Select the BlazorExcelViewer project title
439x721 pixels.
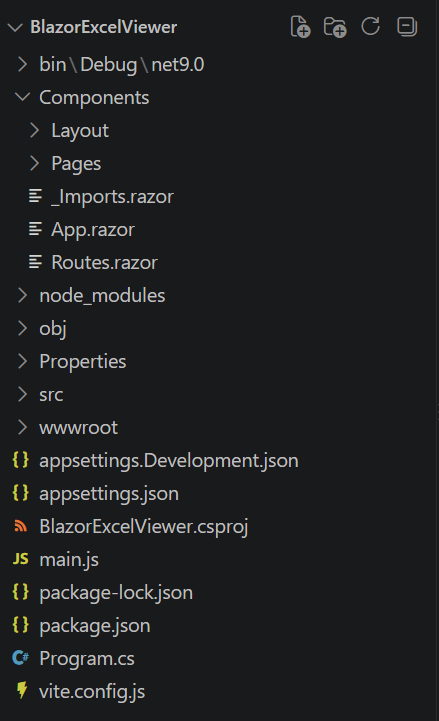[103, 27]
